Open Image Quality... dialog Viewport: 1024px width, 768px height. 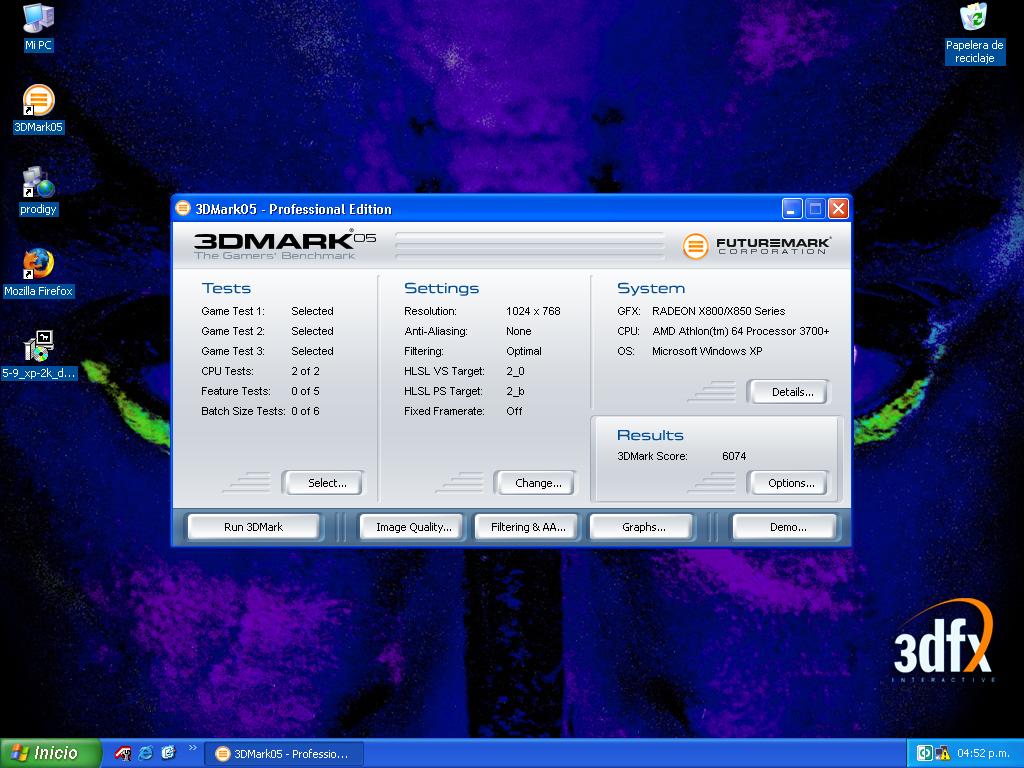[411, 527]
